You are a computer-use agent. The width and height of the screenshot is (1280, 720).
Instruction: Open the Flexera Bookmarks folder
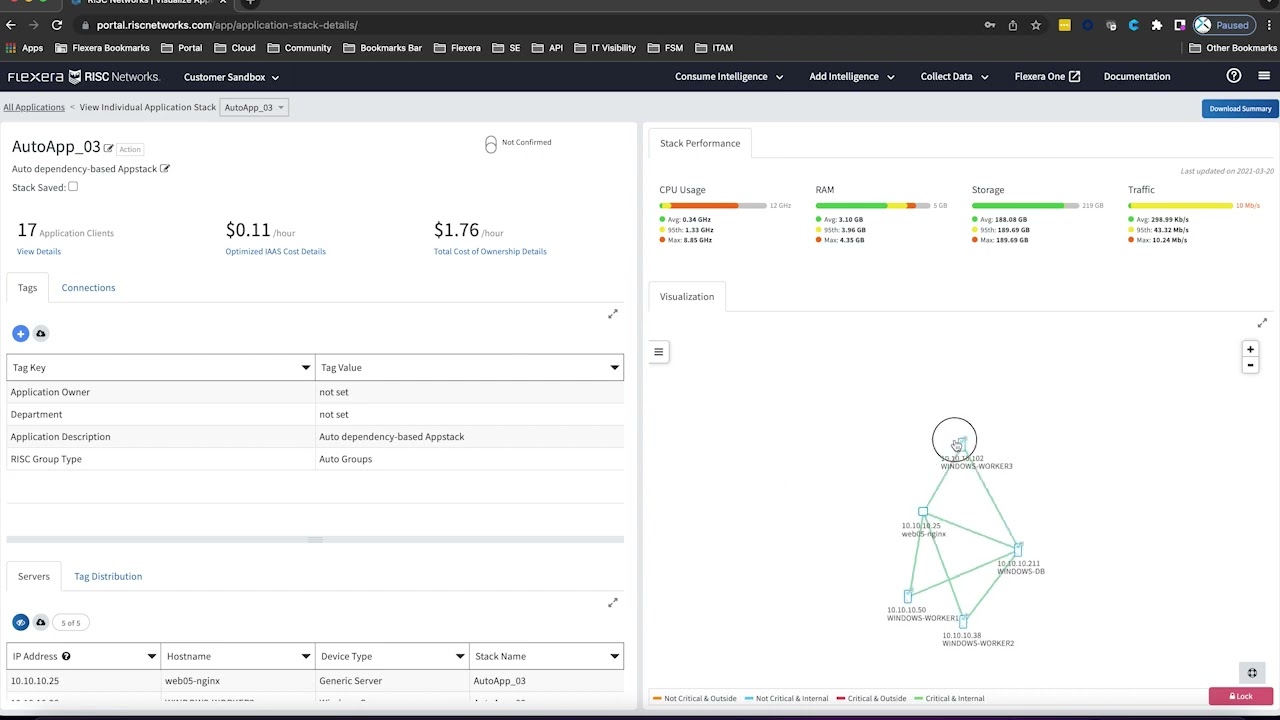102,48
